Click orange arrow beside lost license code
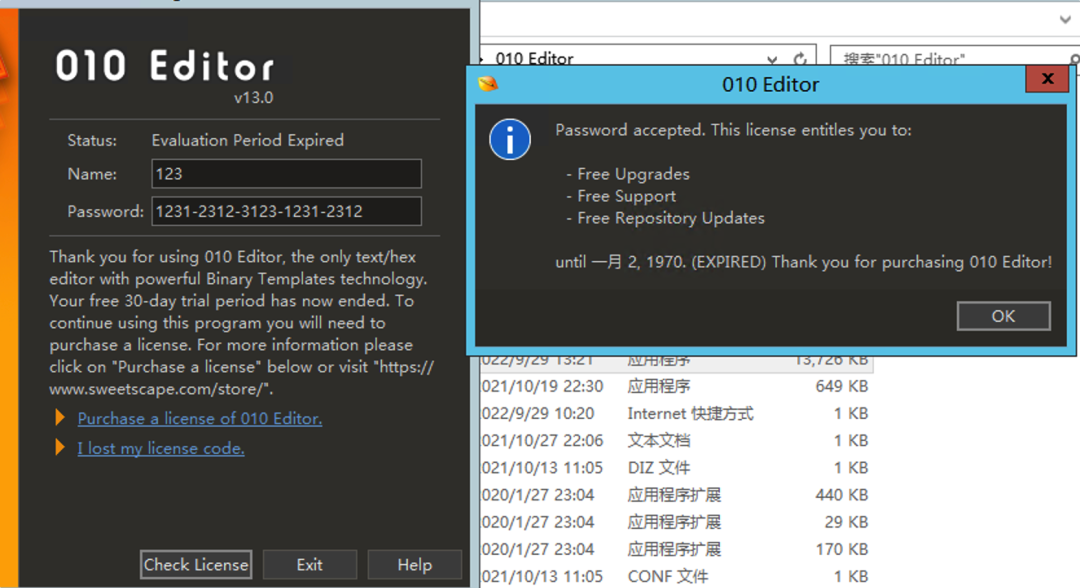The image size is (1080, 588). [60, 448]
